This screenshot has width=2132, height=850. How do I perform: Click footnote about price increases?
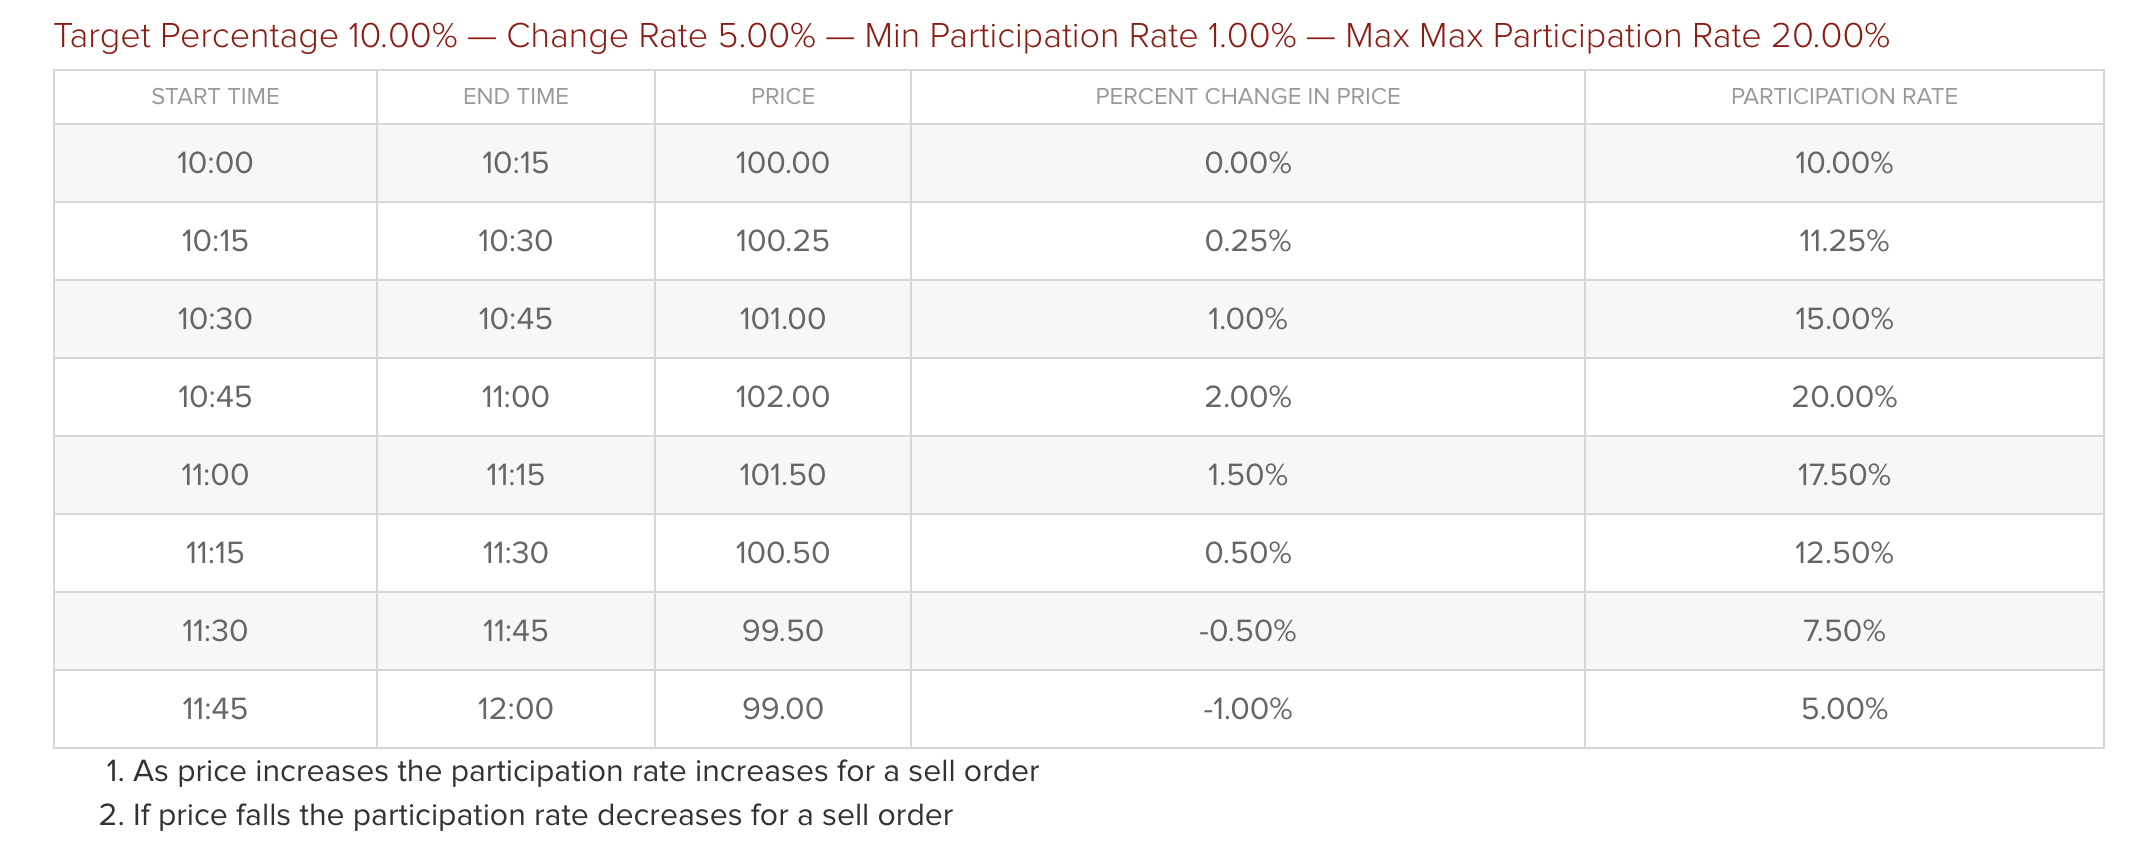tap(585, 772)
